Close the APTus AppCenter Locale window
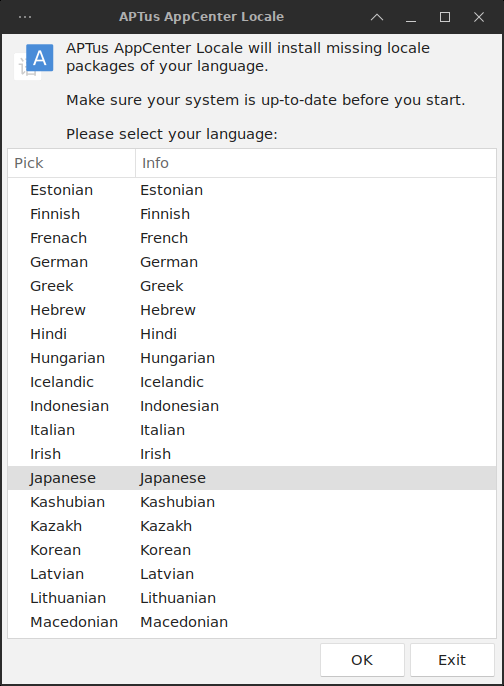The height and width of the screenshot is (686, 504). coord(479,17)
